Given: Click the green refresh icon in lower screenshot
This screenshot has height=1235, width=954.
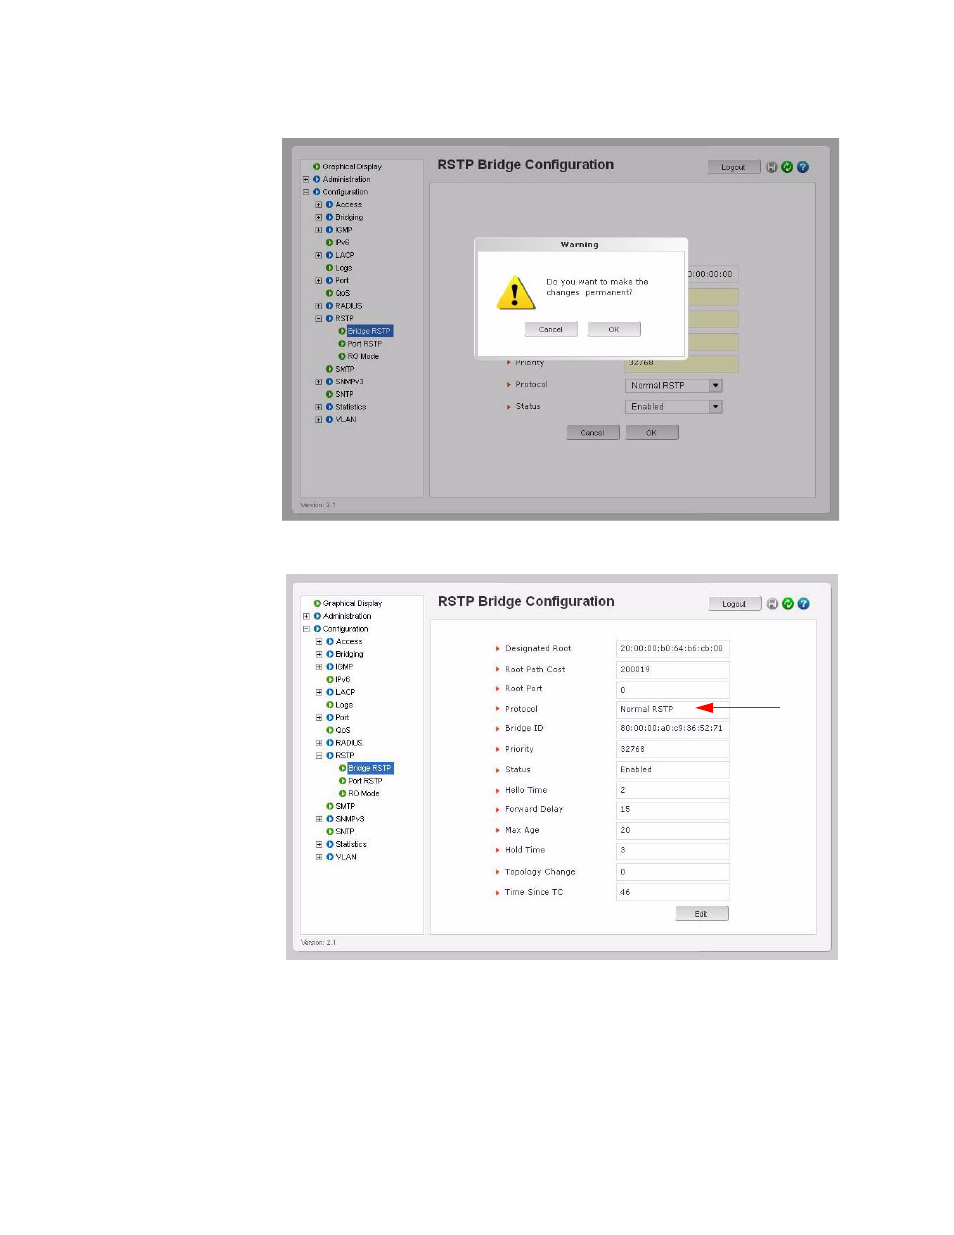Looking at the screenshot, I should pyautogui.click(x=788, y=604).
